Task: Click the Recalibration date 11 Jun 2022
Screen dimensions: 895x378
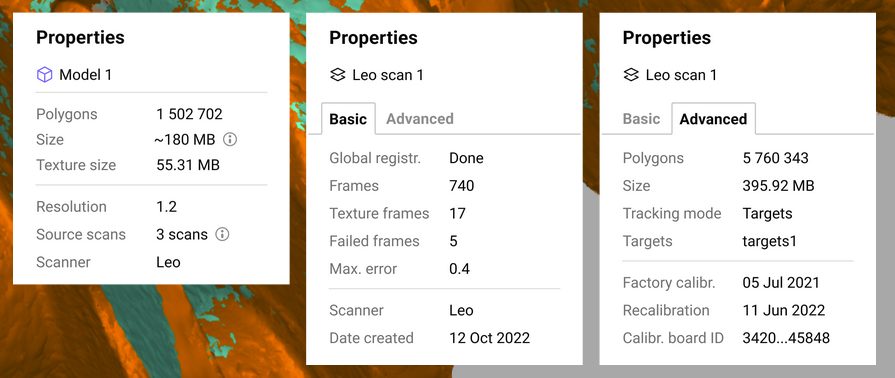Action: pos(784,311)
